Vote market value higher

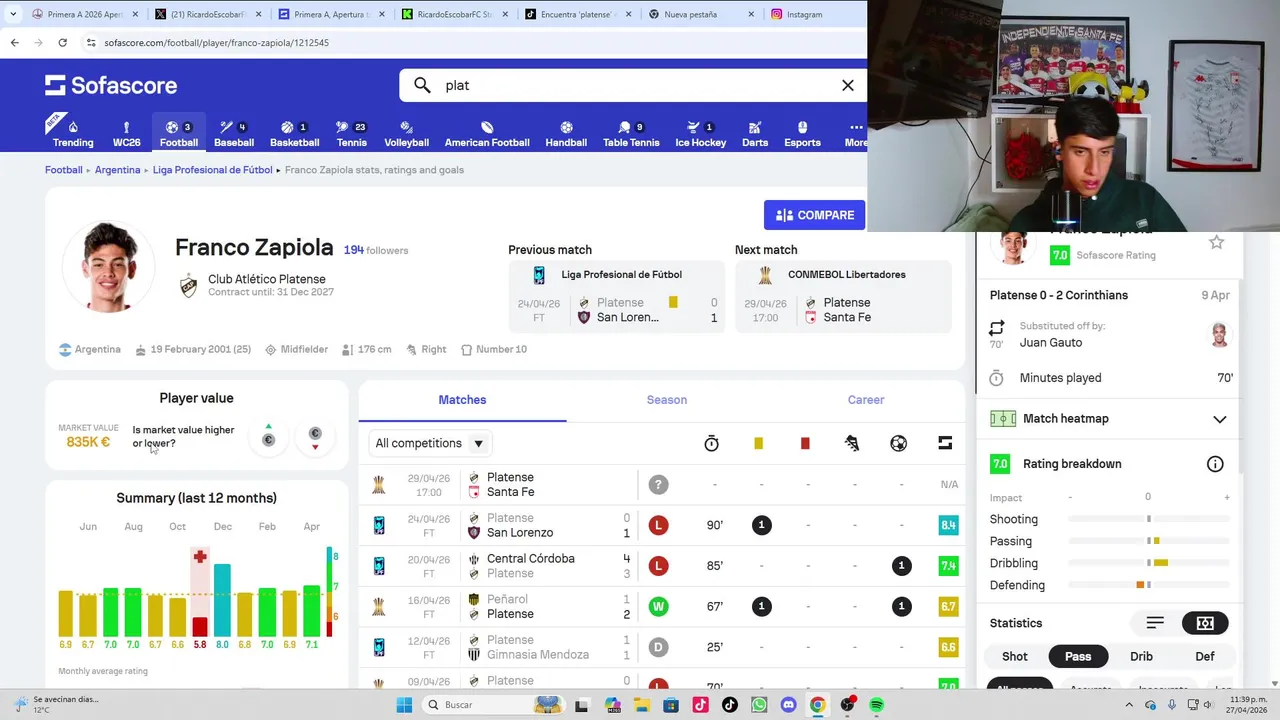click(x=268, y=437)
